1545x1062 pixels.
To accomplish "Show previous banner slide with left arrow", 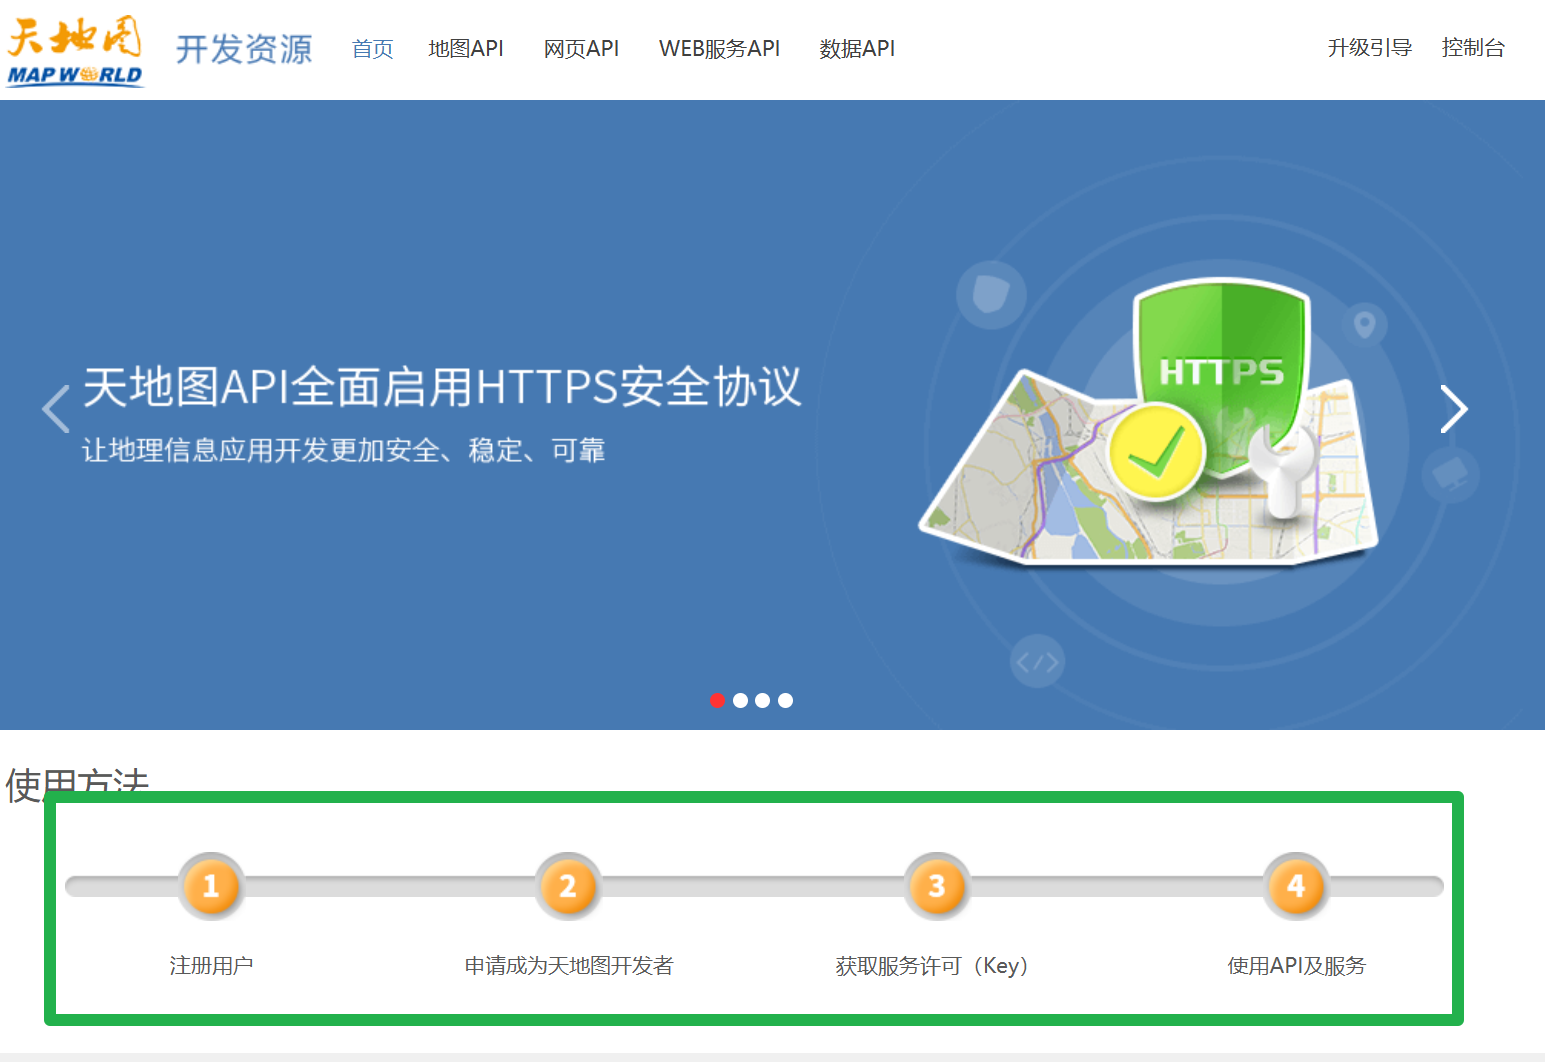I will tap(56, 409).
